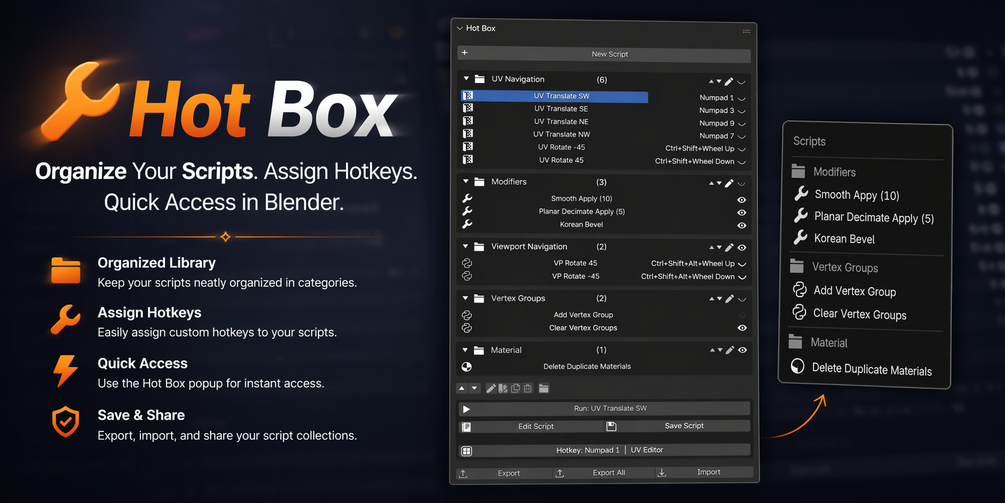Click the wrench icon beside Planar Decimate Apply (5)

[467, 211]
